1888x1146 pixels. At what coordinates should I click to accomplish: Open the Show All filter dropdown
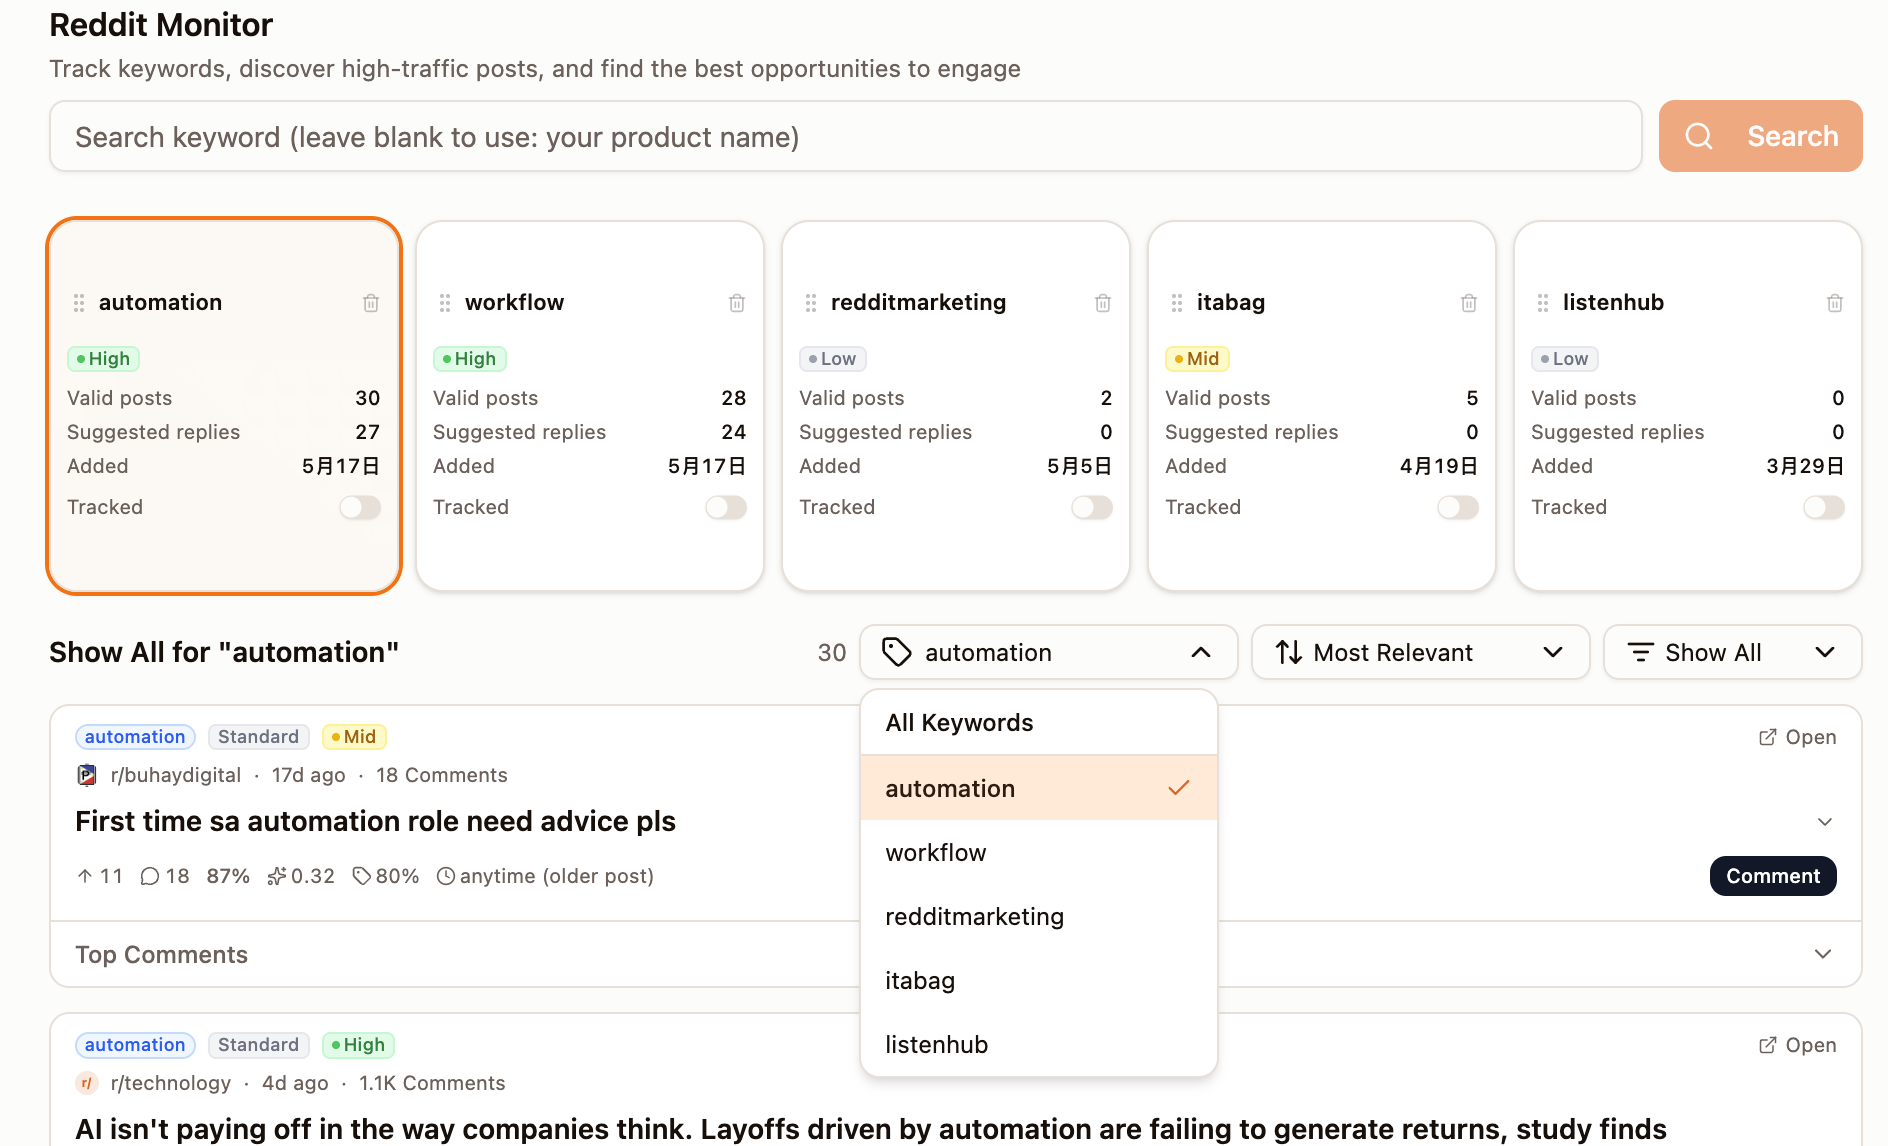coord(1732,652)
